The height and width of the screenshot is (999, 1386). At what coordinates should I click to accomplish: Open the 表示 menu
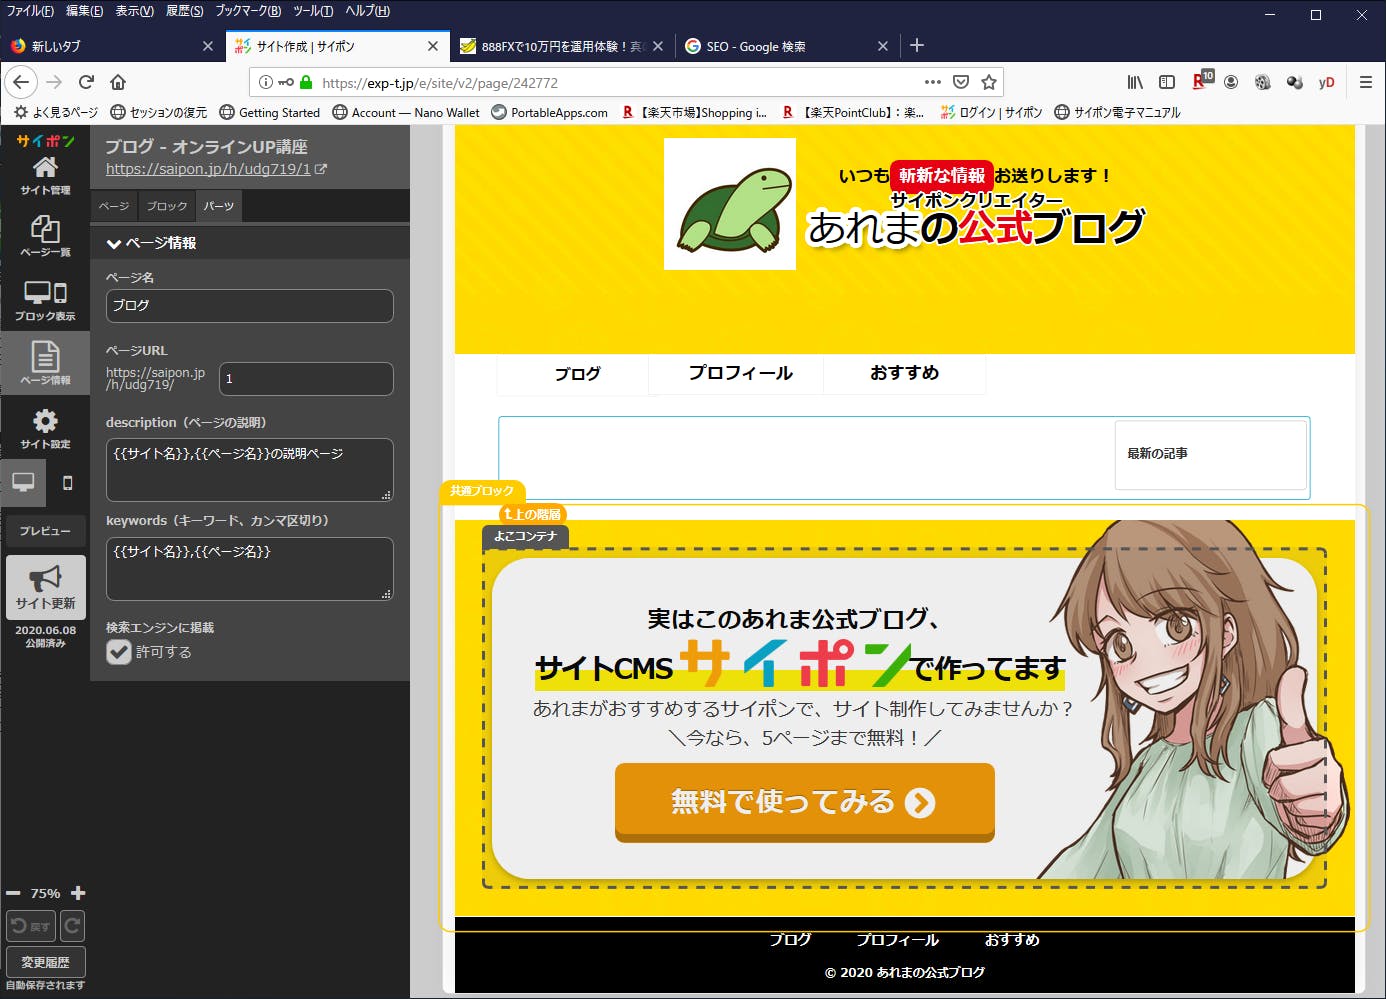click(134, 11)
